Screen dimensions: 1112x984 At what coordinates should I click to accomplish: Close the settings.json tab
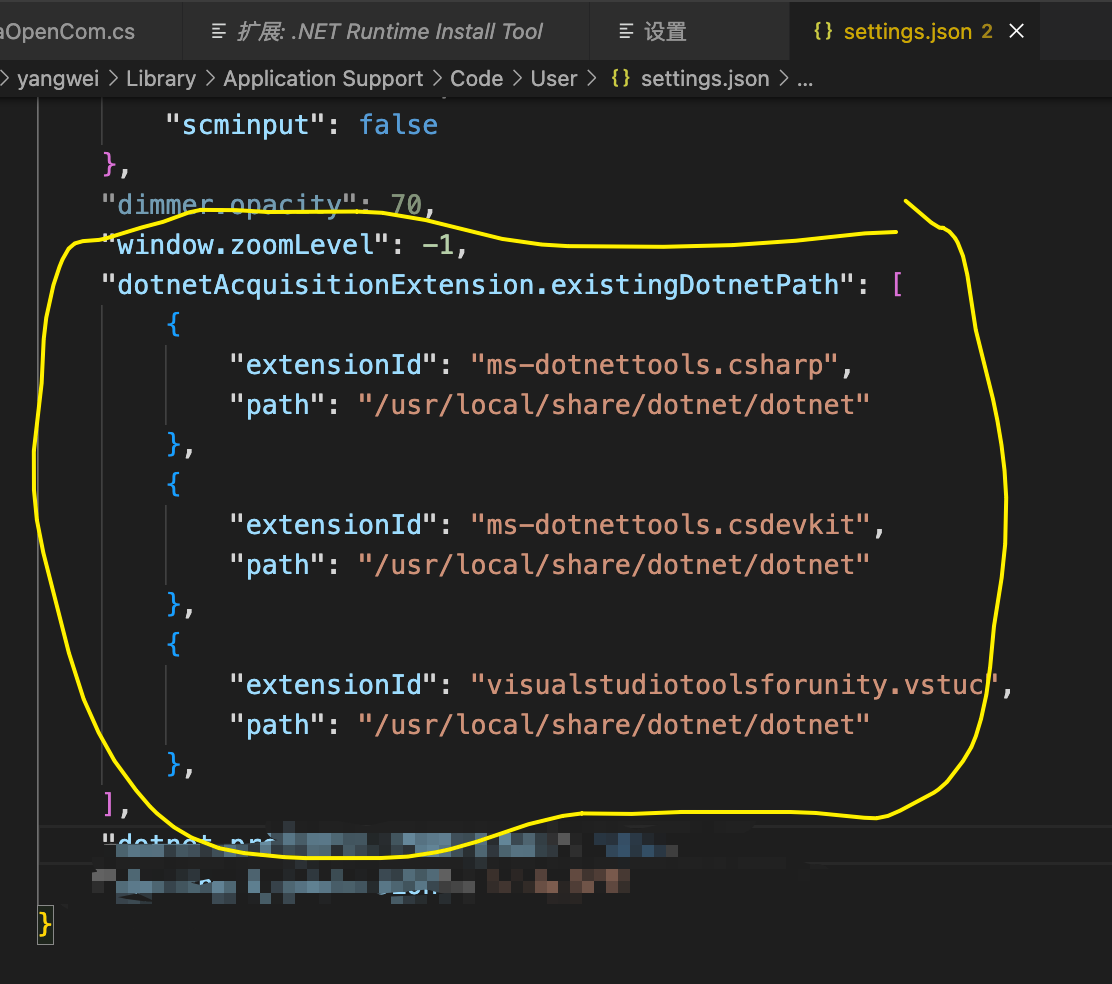click(1016, 30)
